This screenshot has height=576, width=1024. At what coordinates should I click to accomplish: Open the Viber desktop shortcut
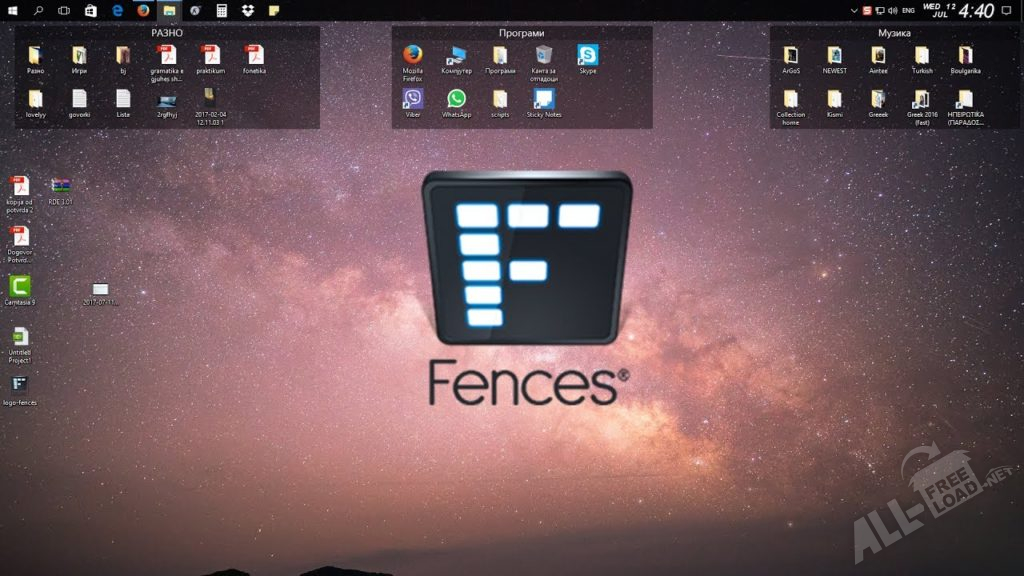click(412, 99)
